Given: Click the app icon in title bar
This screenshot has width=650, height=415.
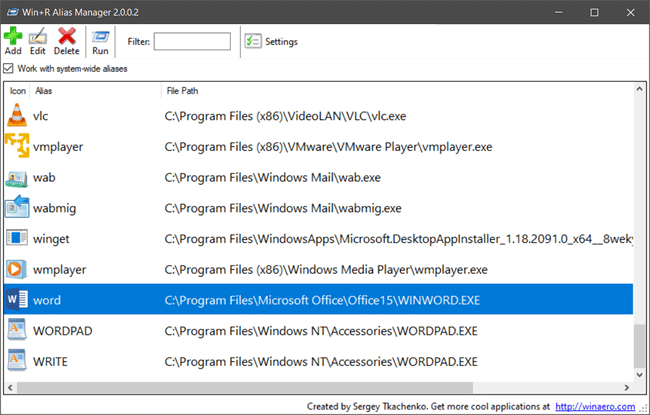Looking at the screenshot, I should coord(12,12).
